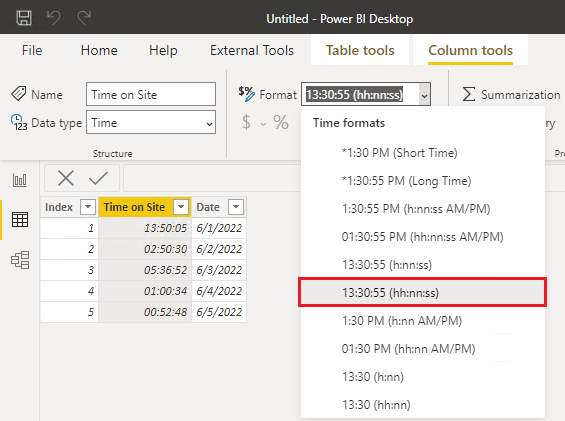Image resolution: width=565 pixels, height=421 pixels.
Task: Click the Redo arrow icon
Action: (x=84, y=18)
